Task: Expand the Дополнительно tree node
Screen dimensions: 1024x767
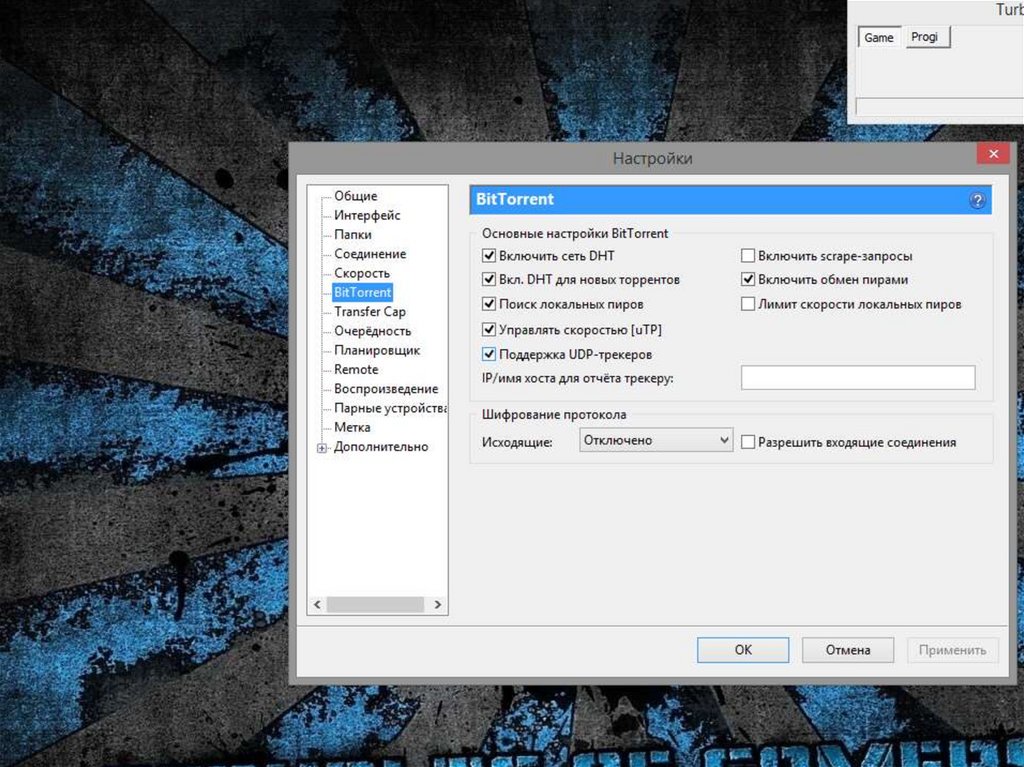Action: pos(322,448)
